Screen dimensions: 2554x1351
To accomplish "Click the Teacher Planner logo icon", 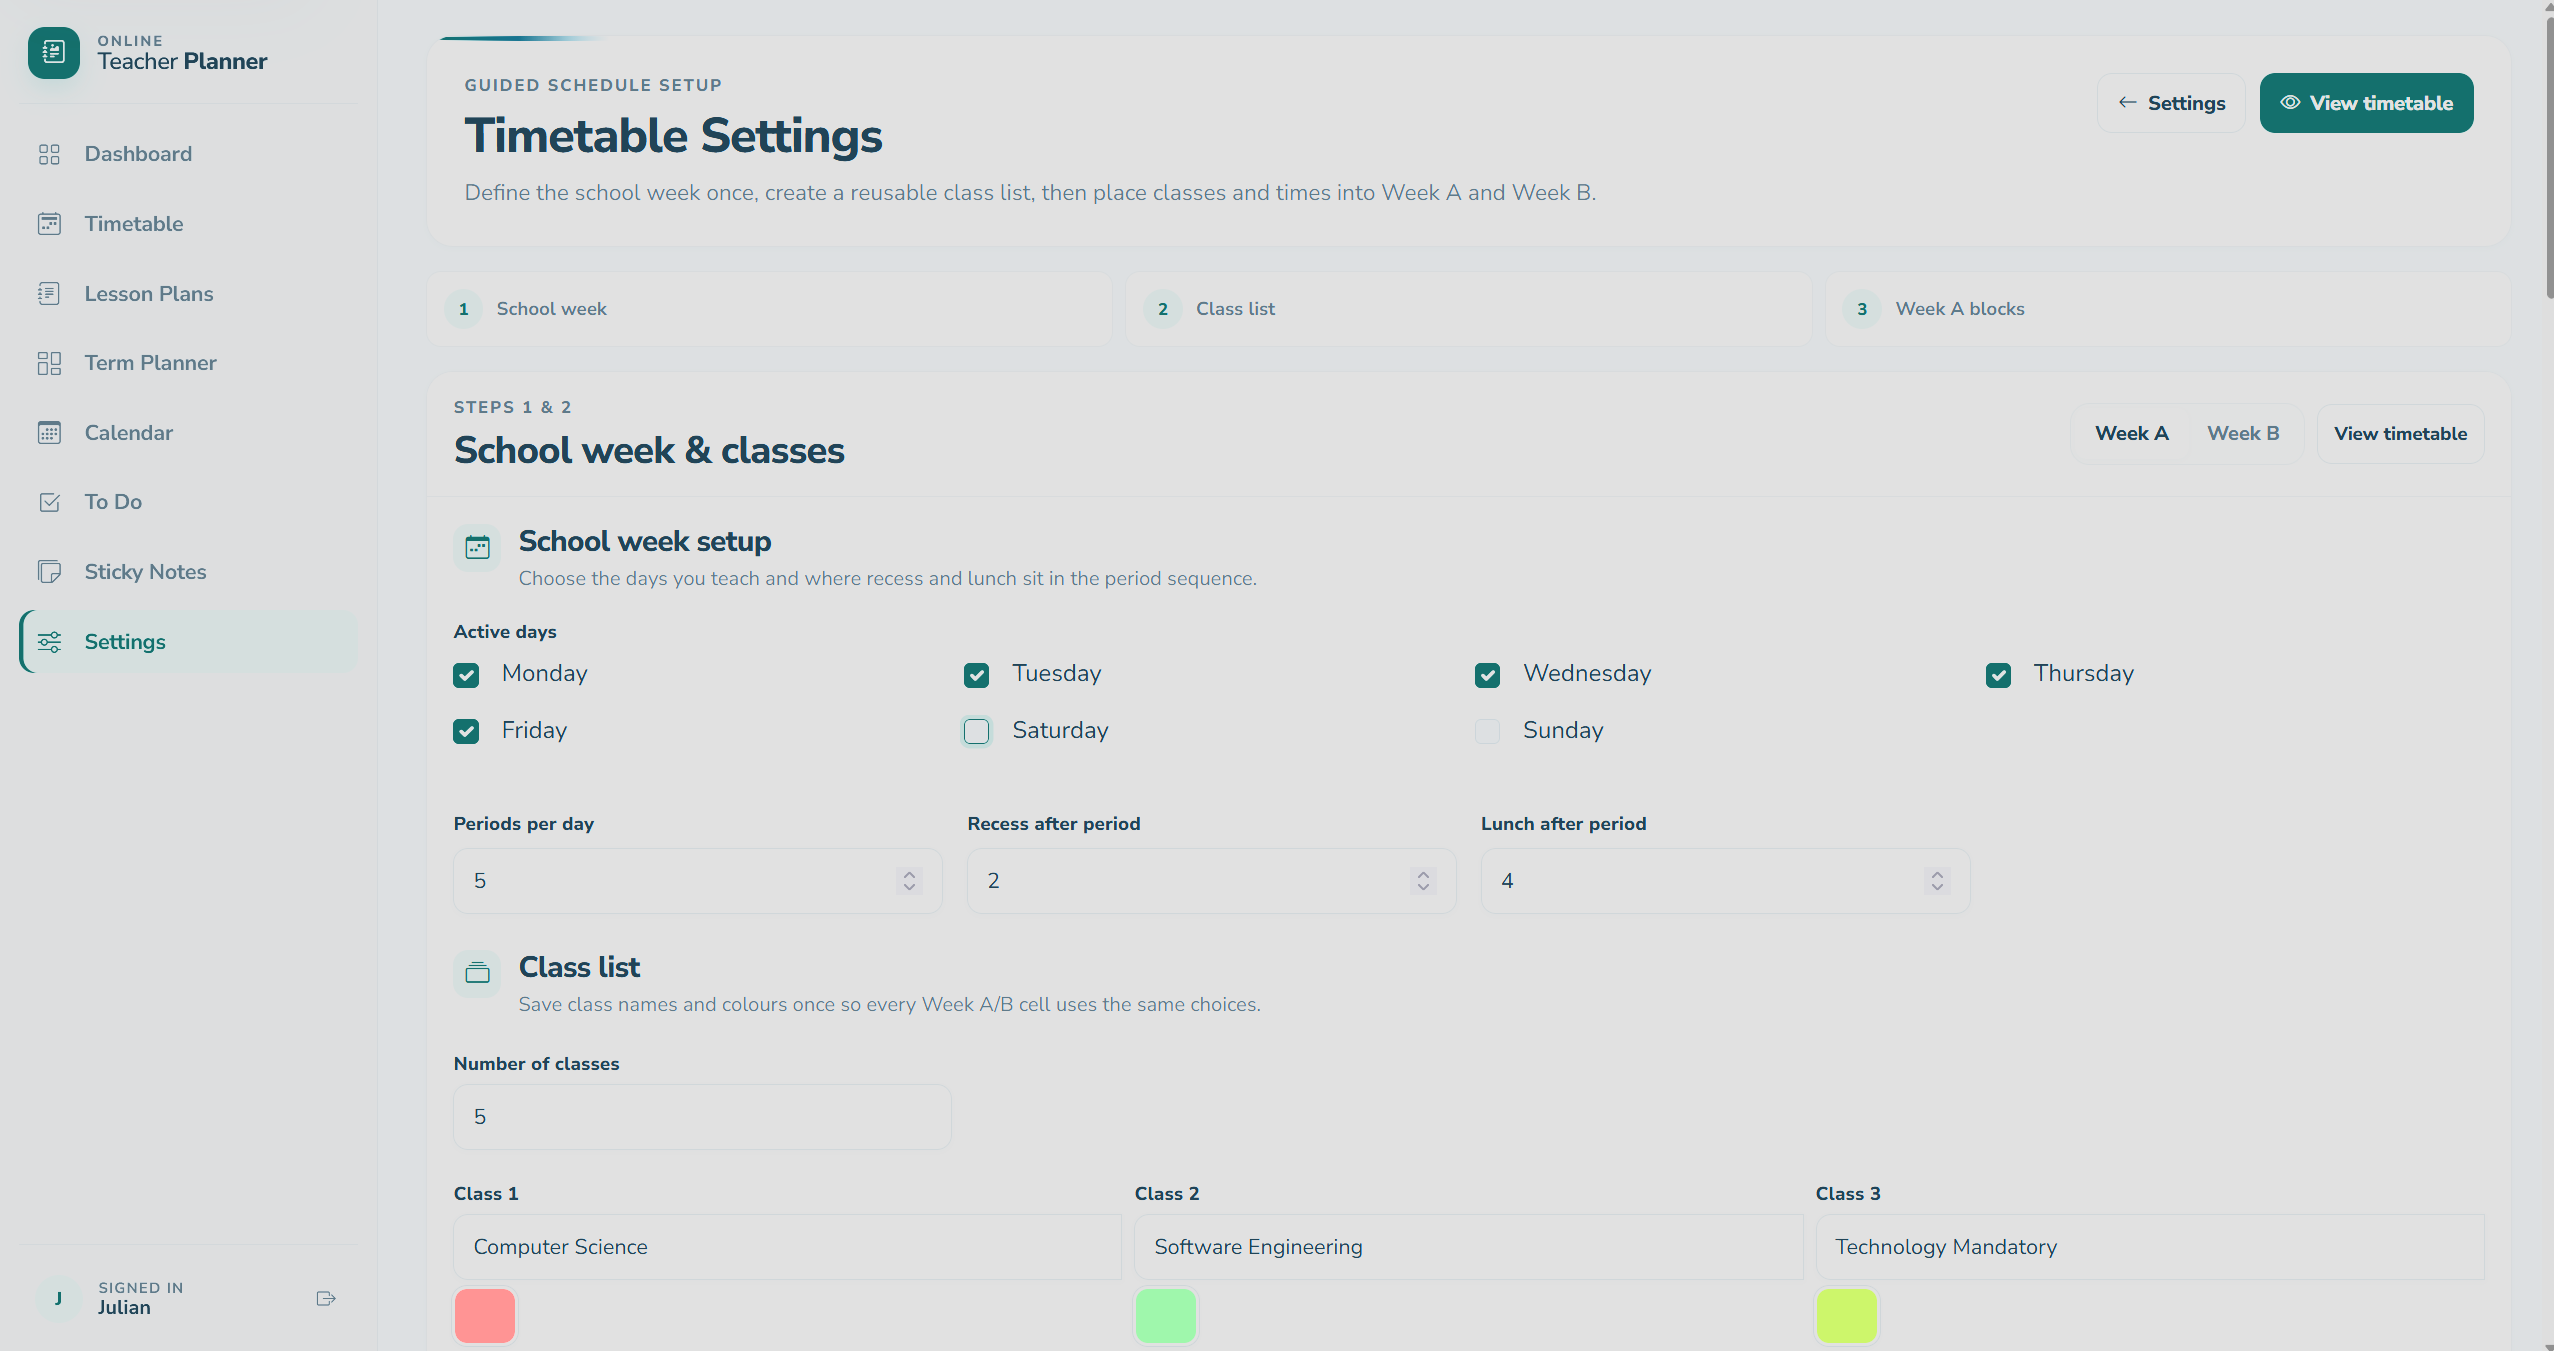I will 54,53.
